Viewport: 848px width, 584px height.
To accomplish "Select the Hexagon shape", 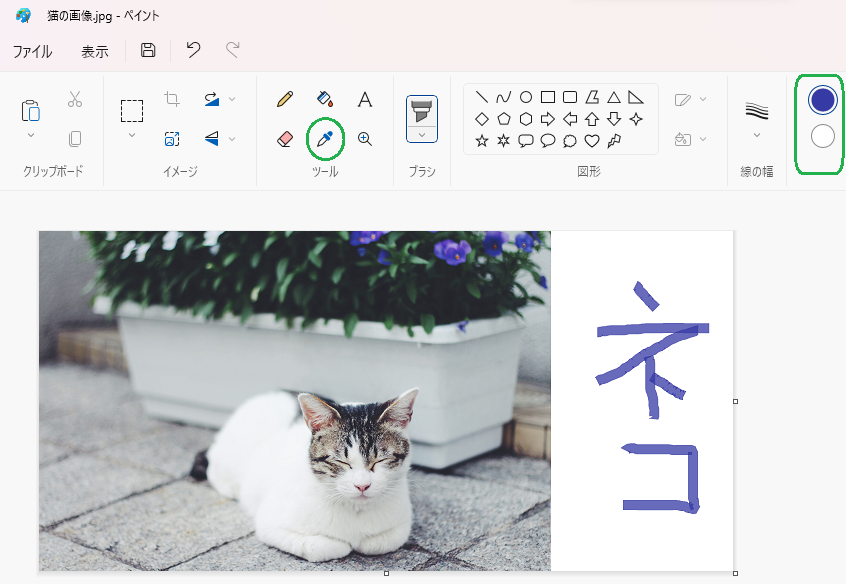I will (526, 119).
